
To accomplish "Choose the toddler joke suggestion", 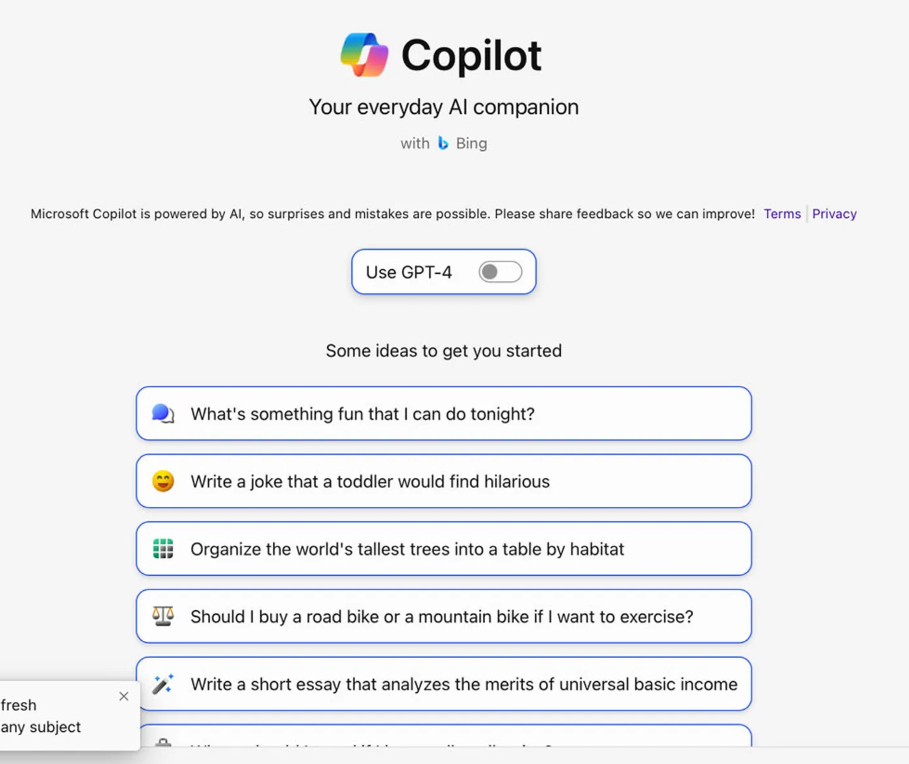I will tap(444, 481).
